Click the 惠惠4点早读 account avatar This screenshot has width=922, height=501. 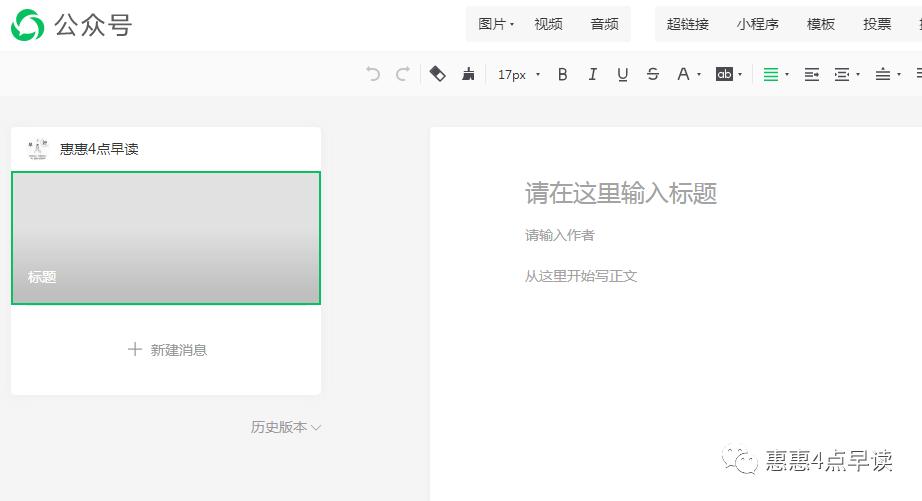38,149
